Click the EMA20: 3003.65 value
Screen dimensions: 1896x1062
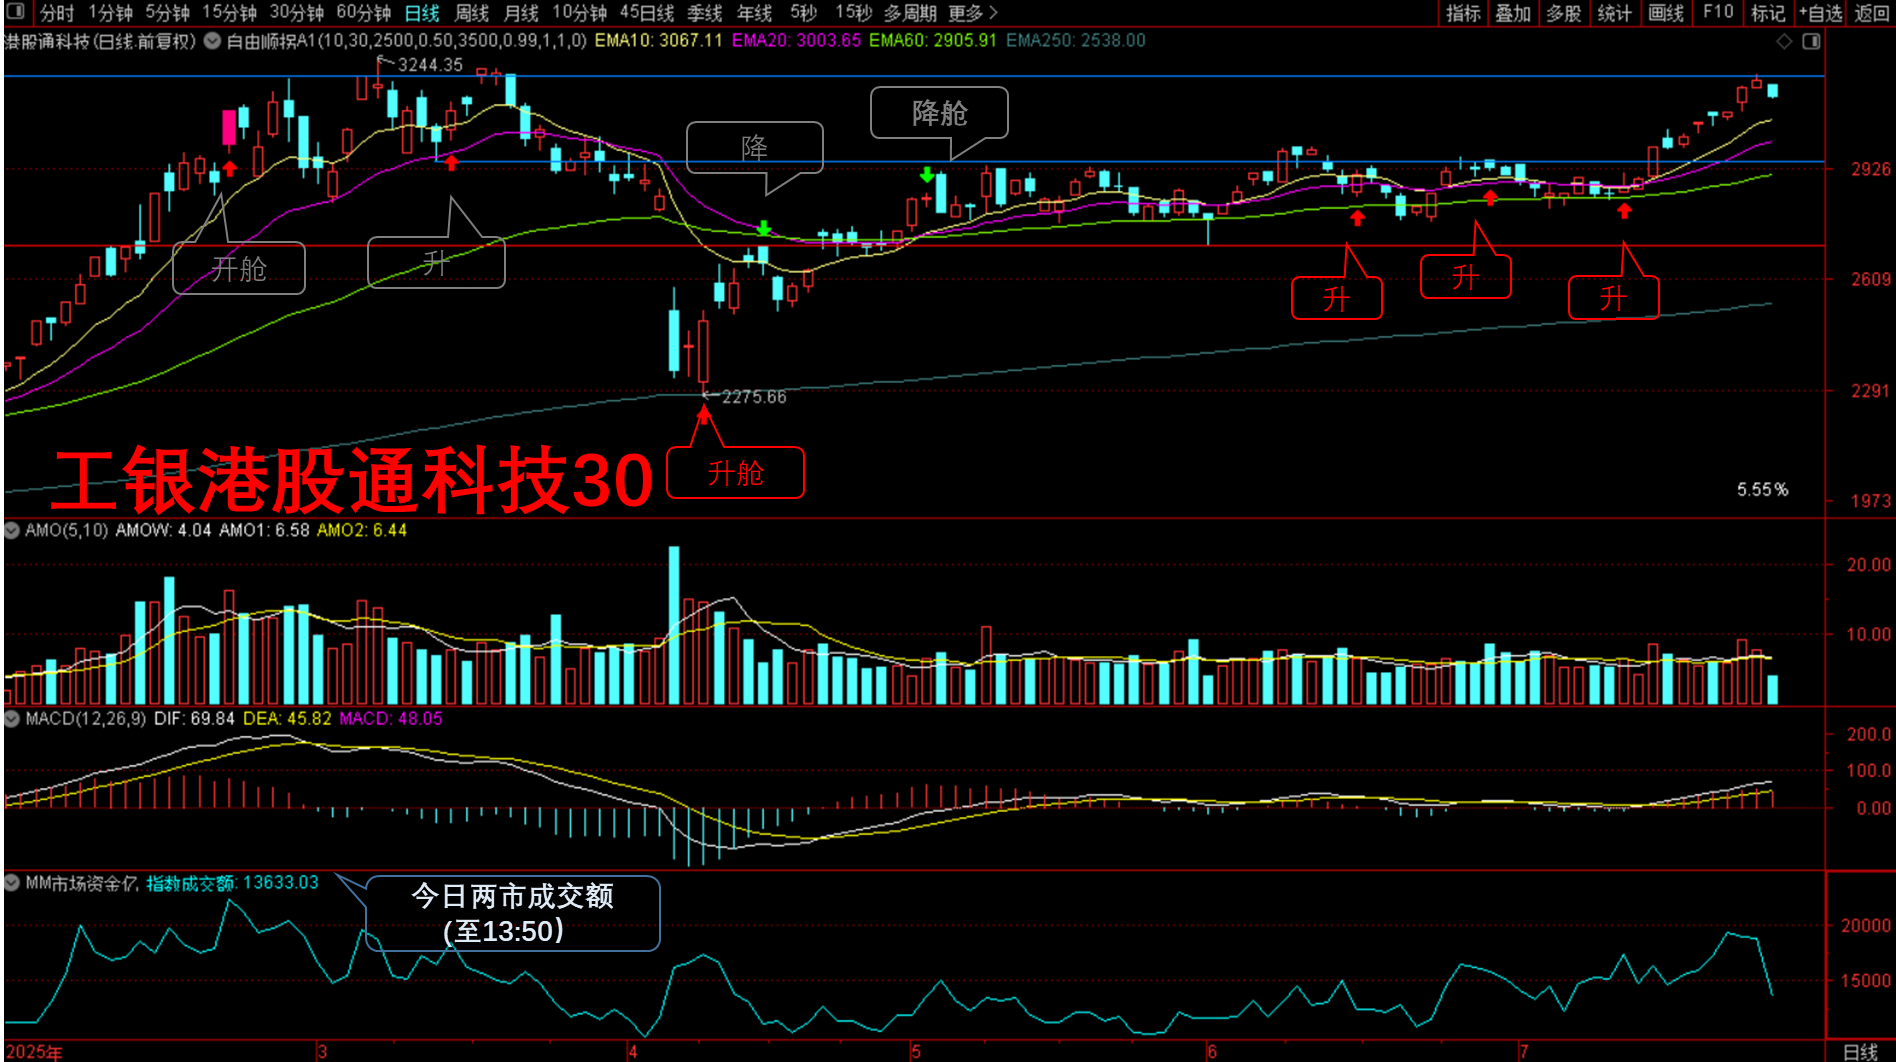[x=796, y=41]
